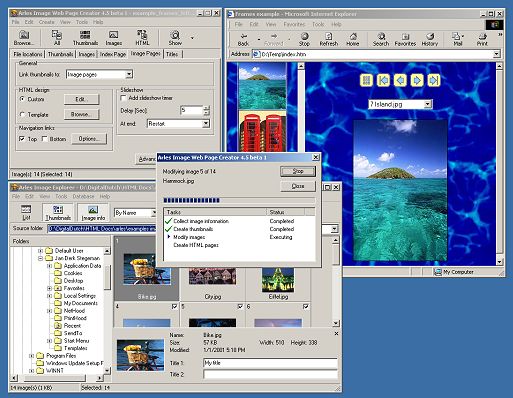
Task: Click Print in Internet Explorer toolbar
Action: pos(482,39)
